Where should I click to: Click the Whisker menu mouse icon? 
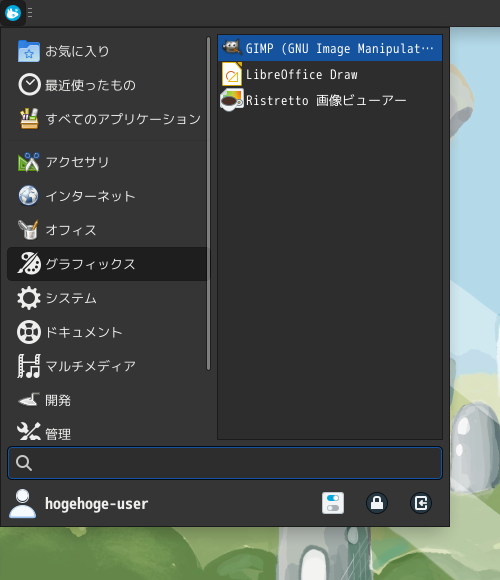(x=13, y=13)
